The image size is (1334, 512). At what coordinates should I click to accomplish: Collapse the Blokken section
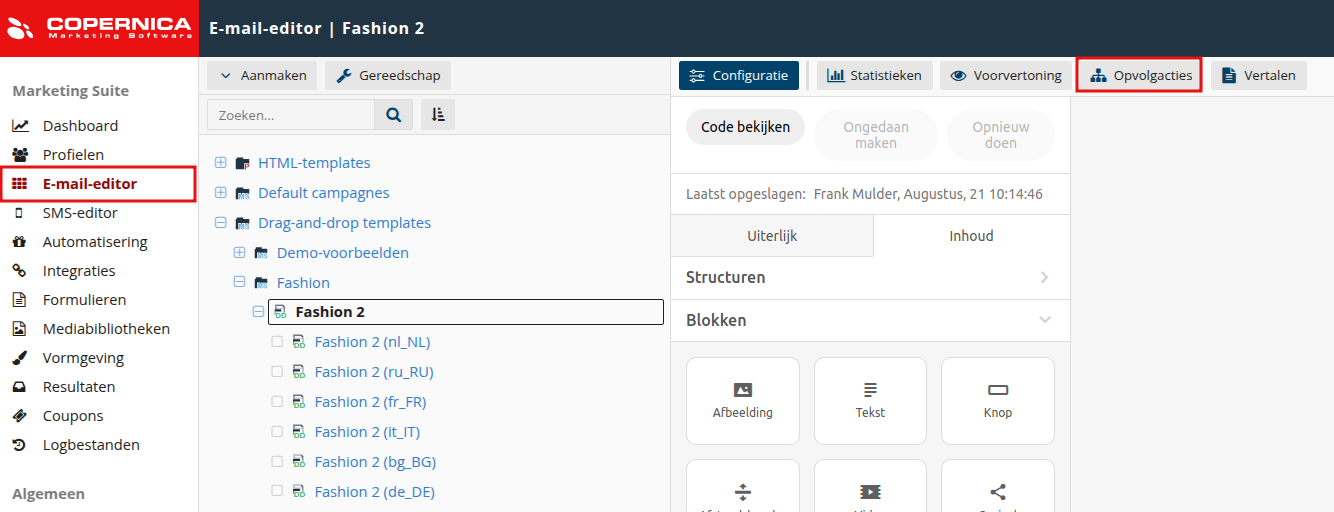click(1045, 320)
